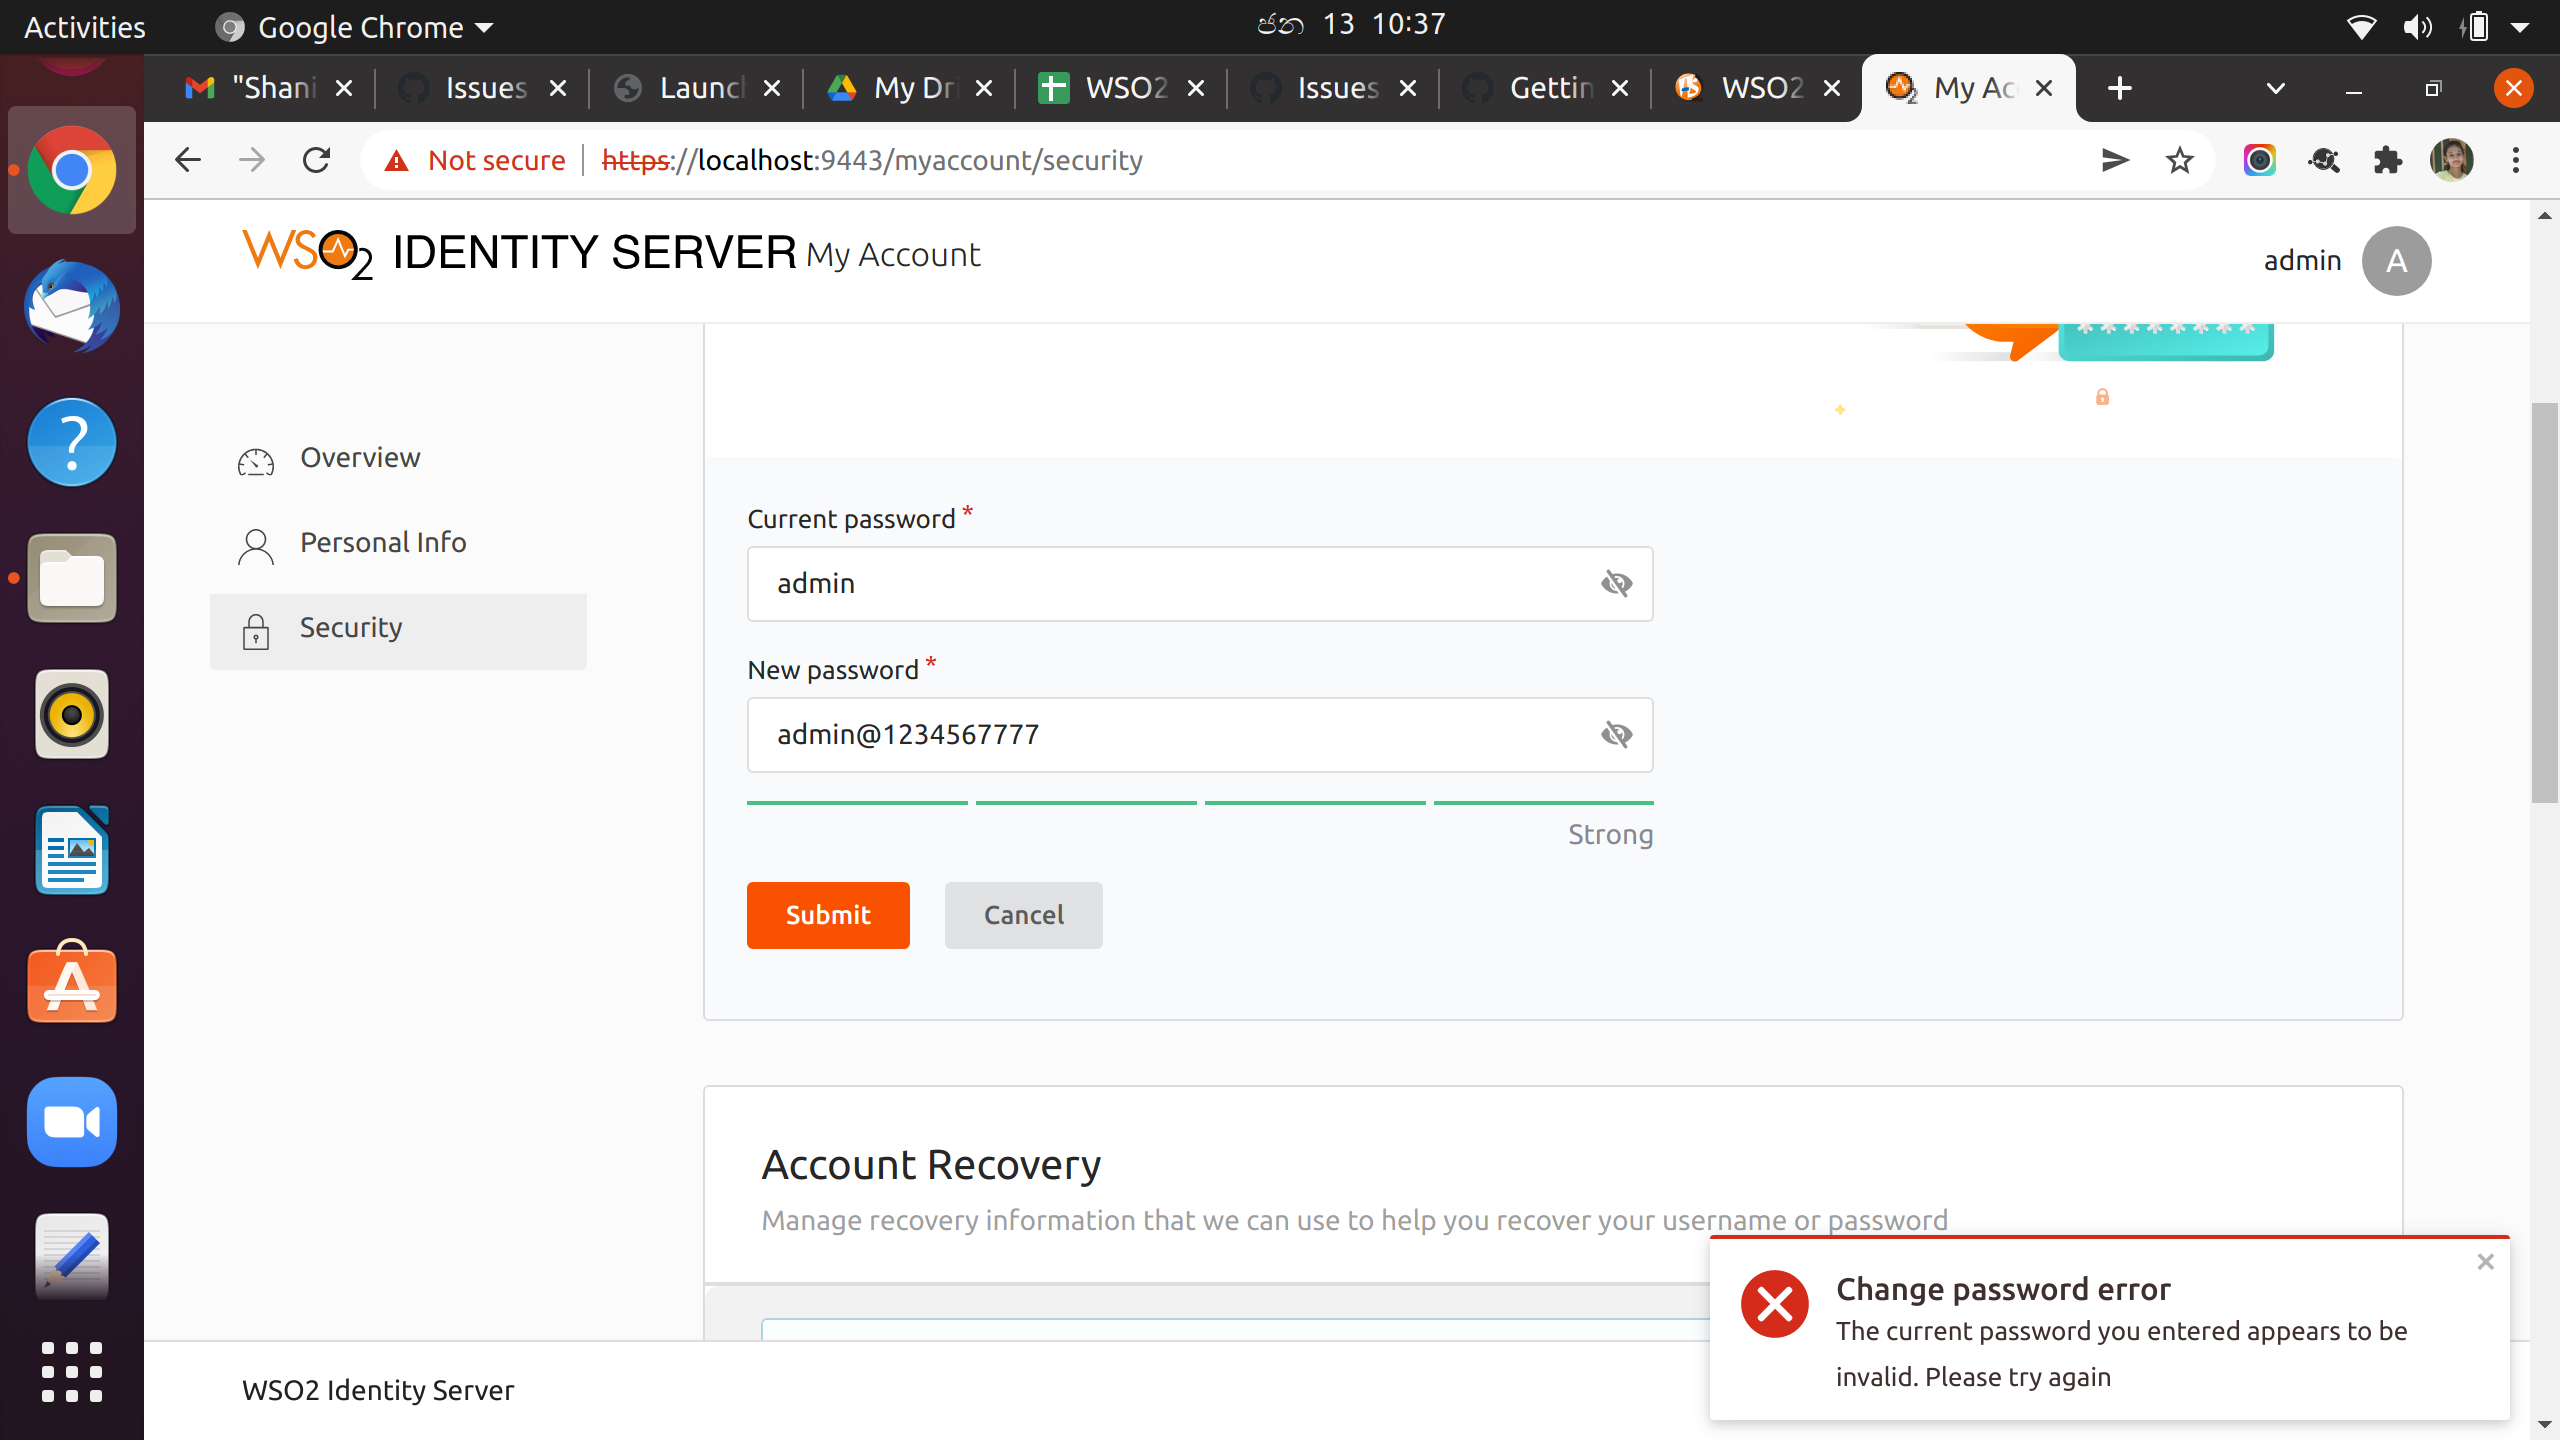Click the Security lock icon in sidebar
Image resolution: width=2560 pixels, height=1440 pixels.
coord(256,631)
